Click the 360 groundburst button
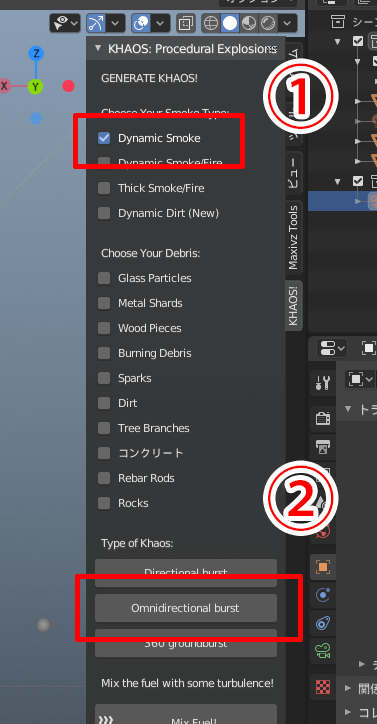 tap(186, 643)
